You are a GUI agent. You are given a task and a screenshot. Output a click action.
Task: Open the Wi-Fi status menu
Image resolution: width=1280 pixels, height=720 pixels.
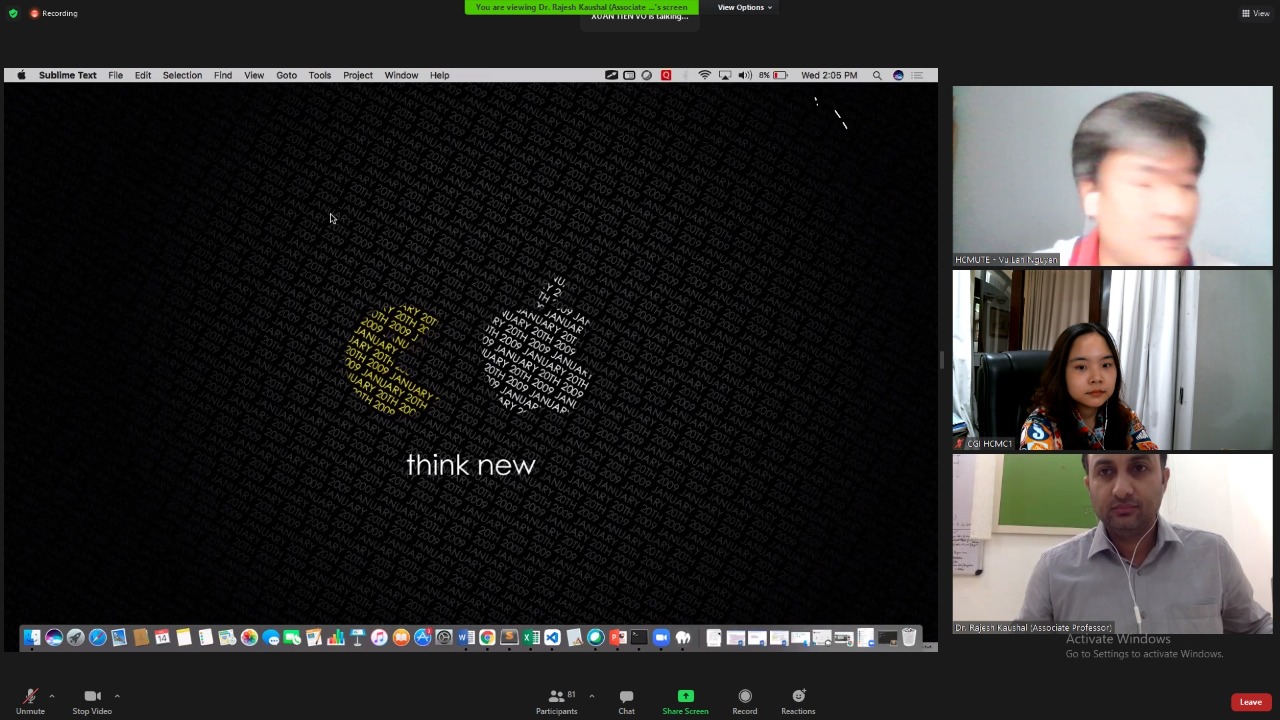point(705,75)
